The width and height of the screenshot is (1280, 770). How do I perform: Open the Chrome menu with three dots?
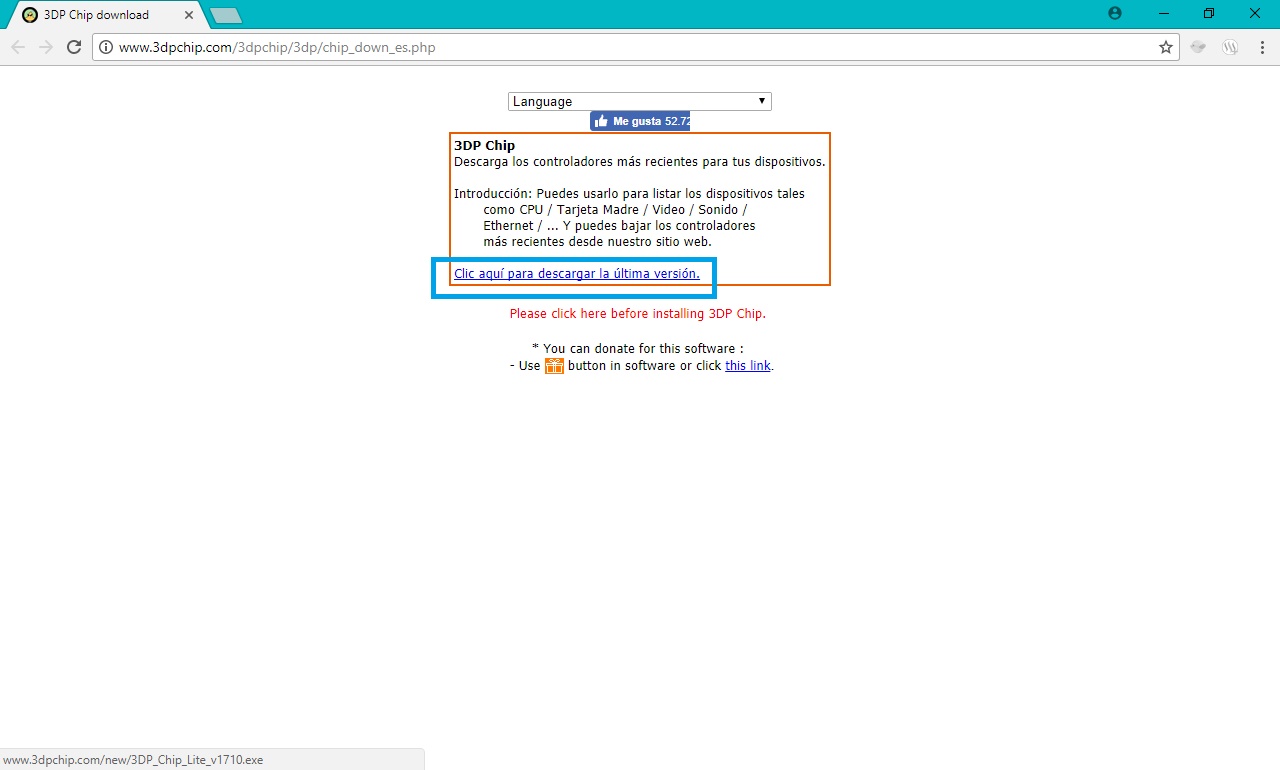click(1261, 47)
